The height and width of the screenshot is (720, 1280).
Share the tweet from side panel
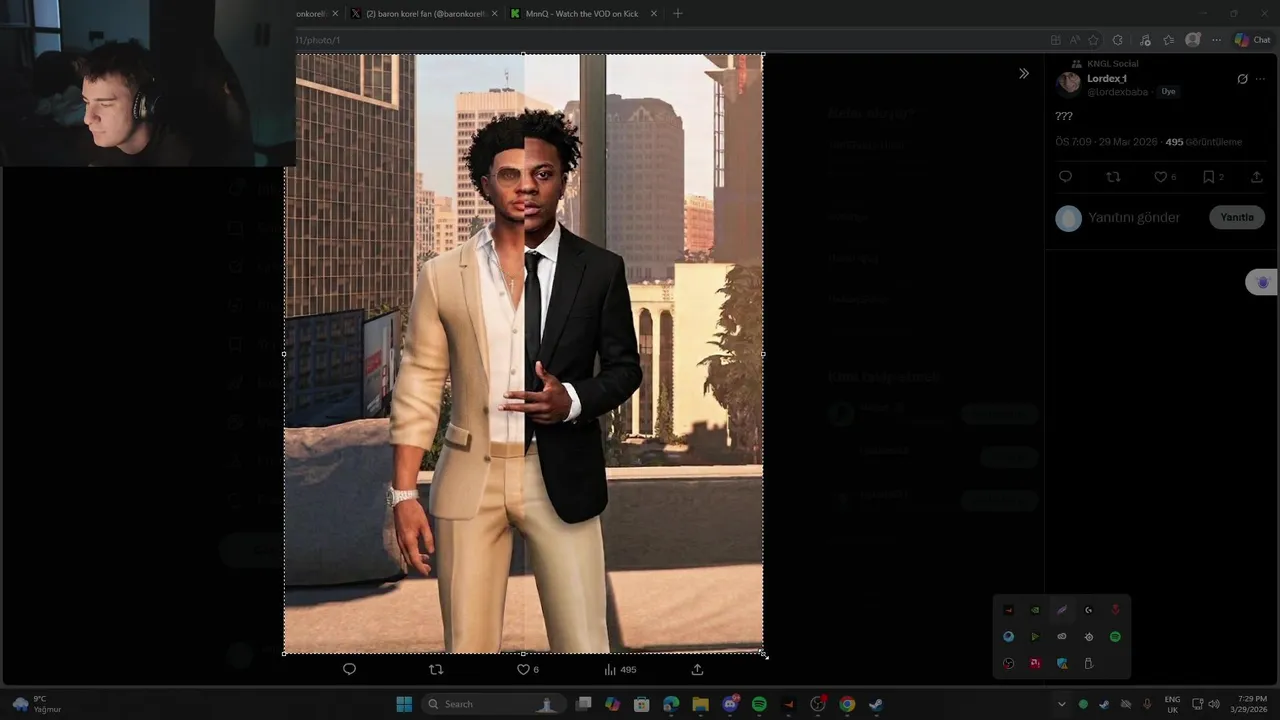[1257, 177]
